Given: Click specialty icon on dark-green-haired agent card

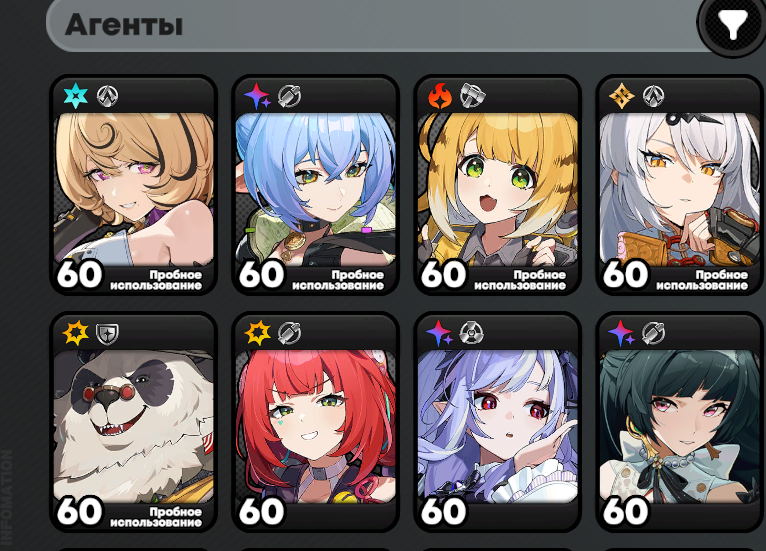Looking at the screenshot, I should 653,334.
